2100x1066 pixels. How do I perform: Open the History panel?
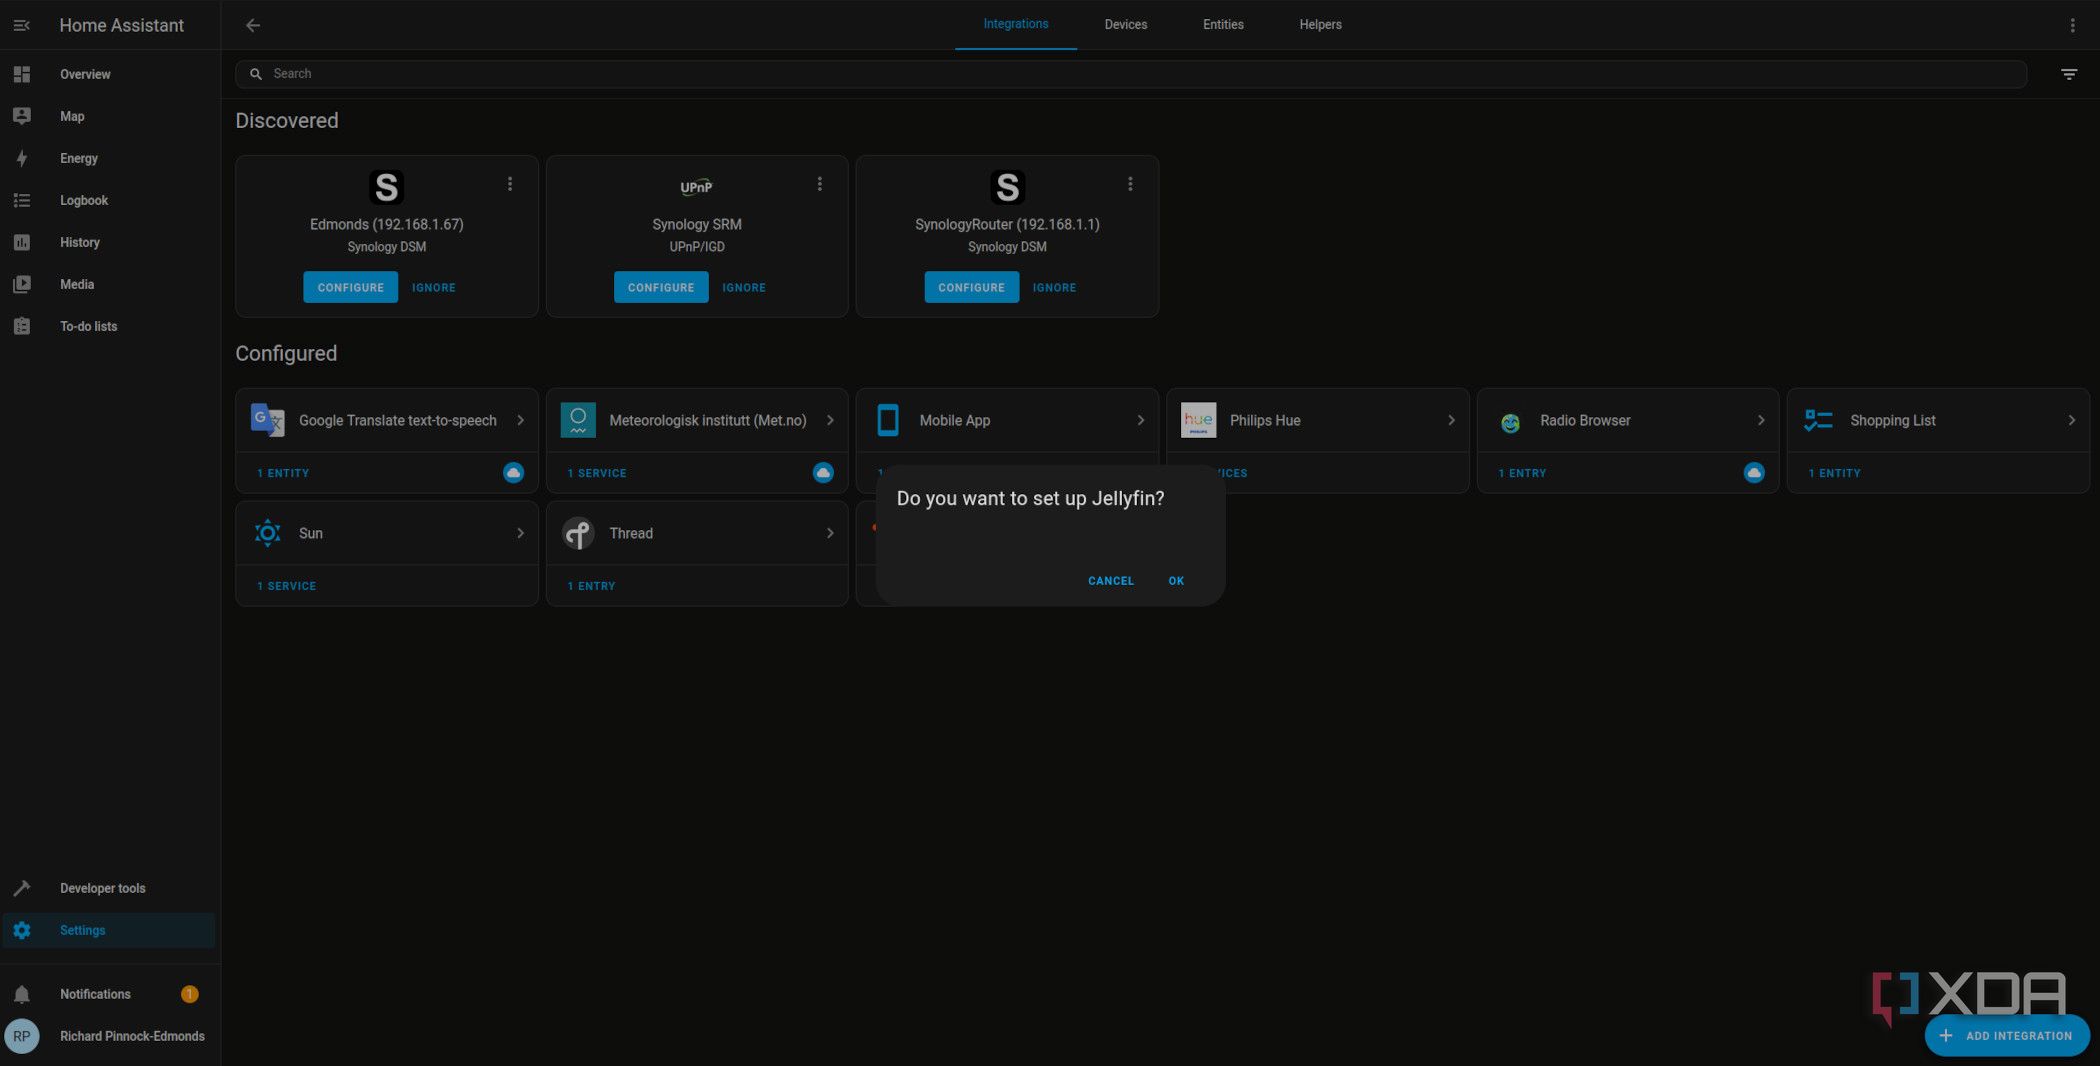click(x=79, y=242)
